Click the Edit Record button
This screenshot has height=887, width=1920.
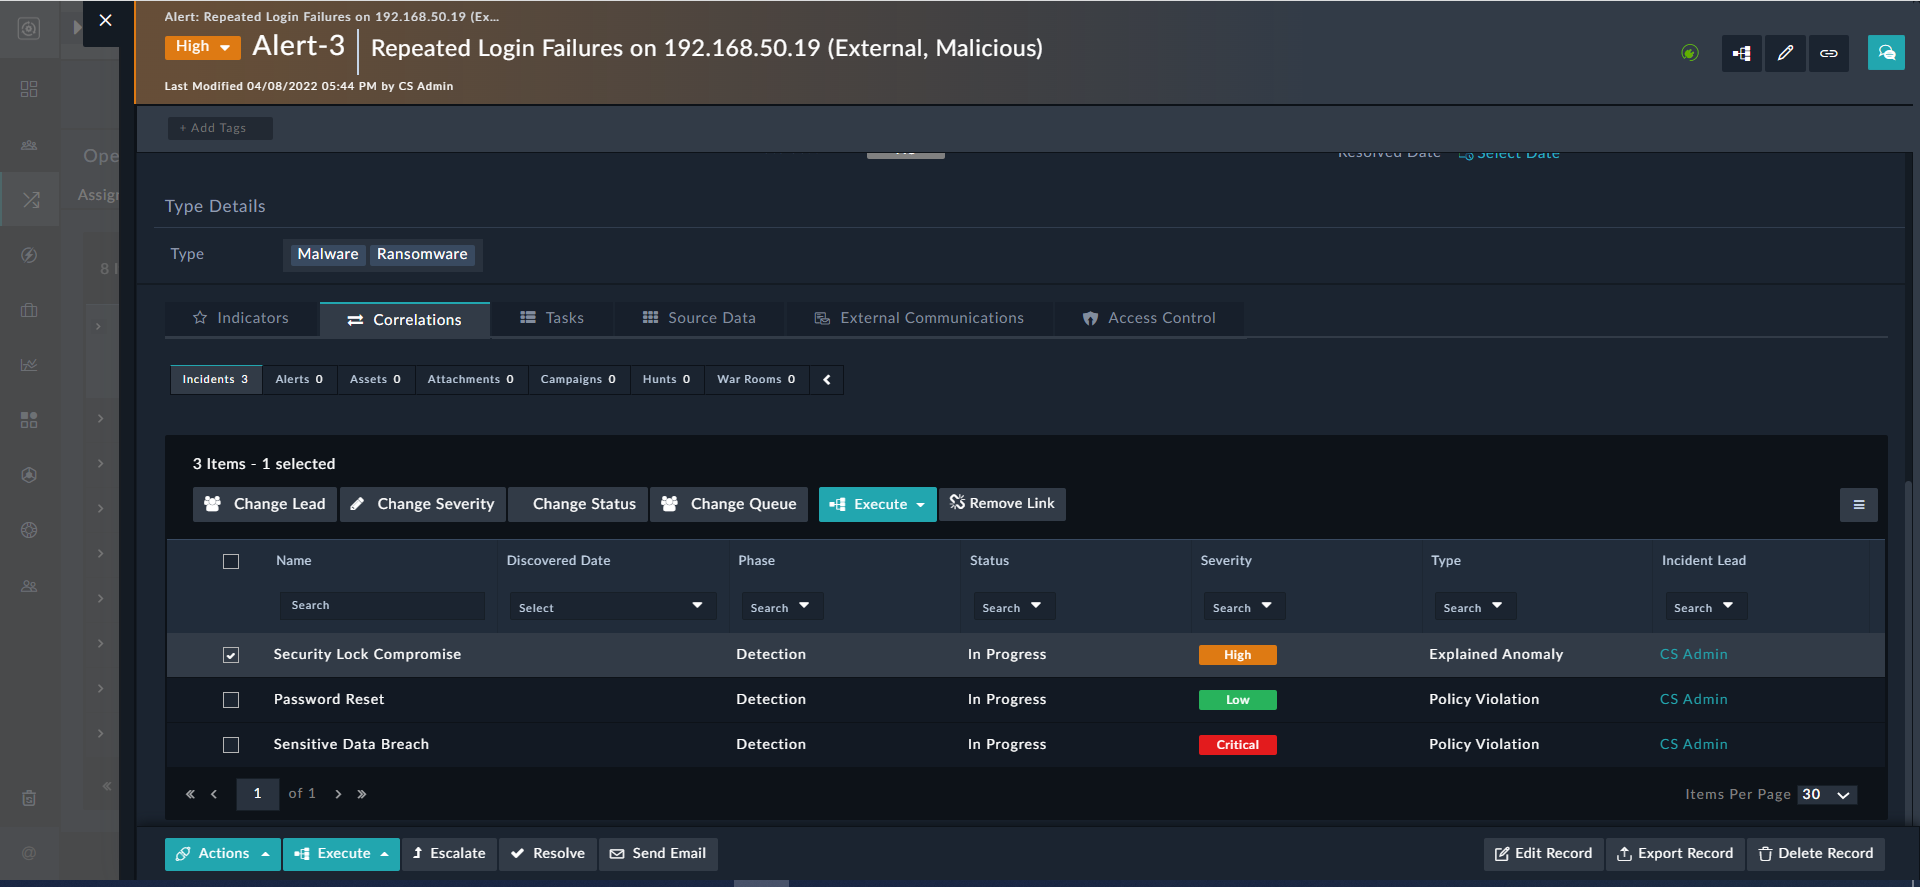tap(1543, 854)
